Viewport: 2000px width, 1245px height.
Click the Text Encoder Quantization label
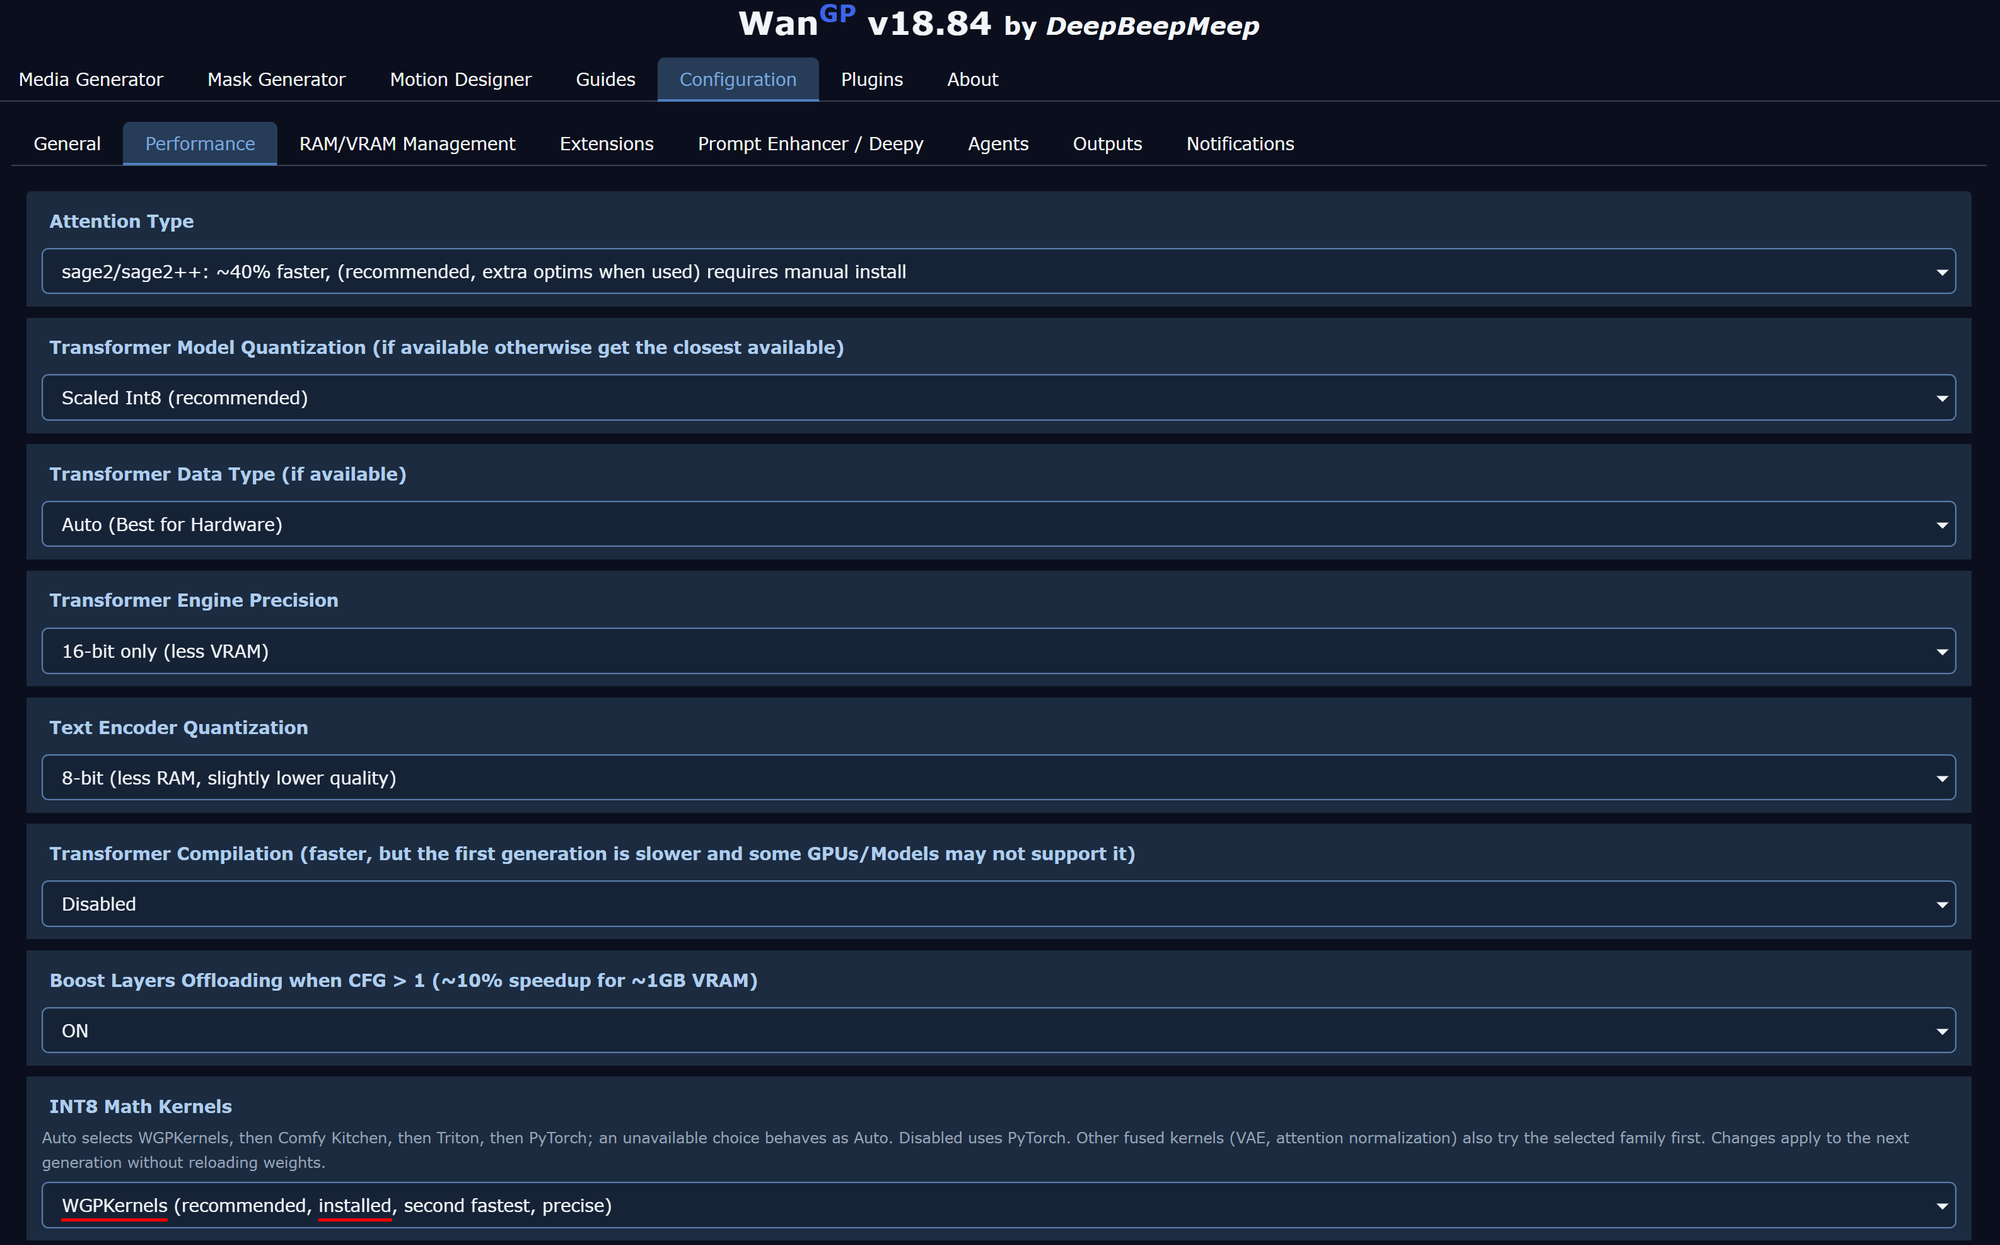(x=178, y=727)
